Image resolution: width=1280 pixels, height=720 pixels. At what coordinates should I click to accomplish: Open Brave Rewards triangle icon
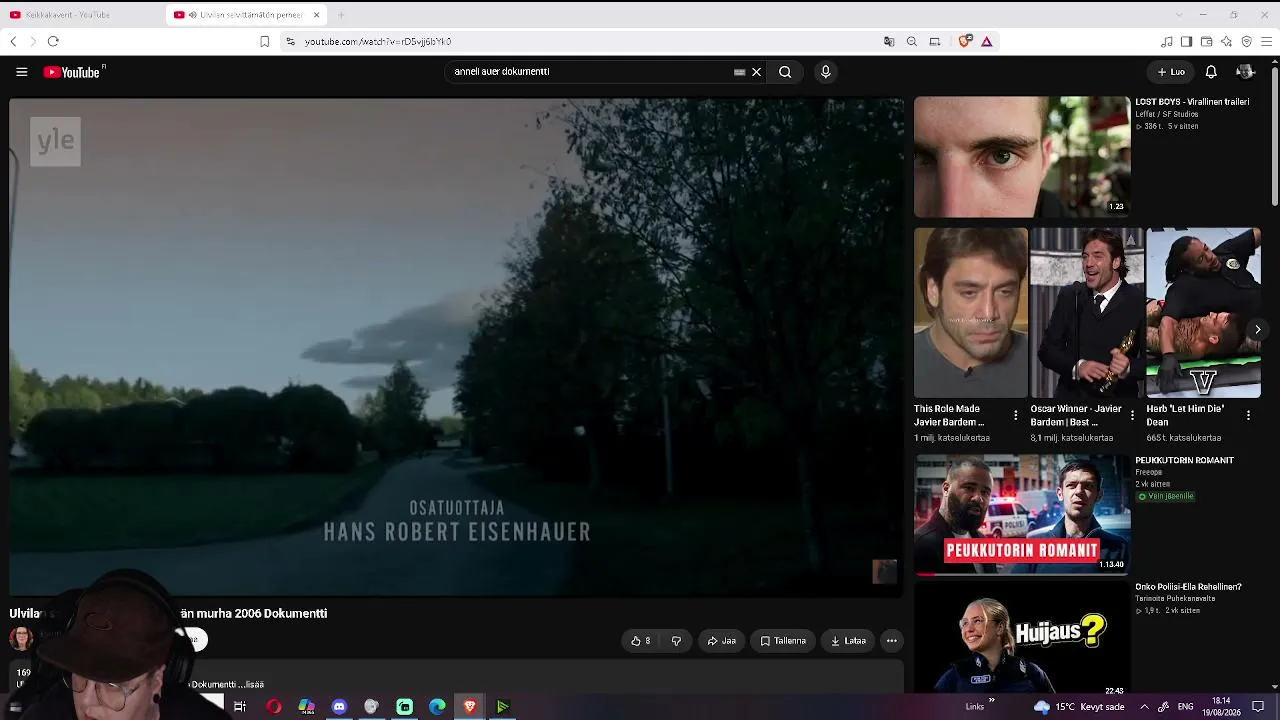click(987, 41)
